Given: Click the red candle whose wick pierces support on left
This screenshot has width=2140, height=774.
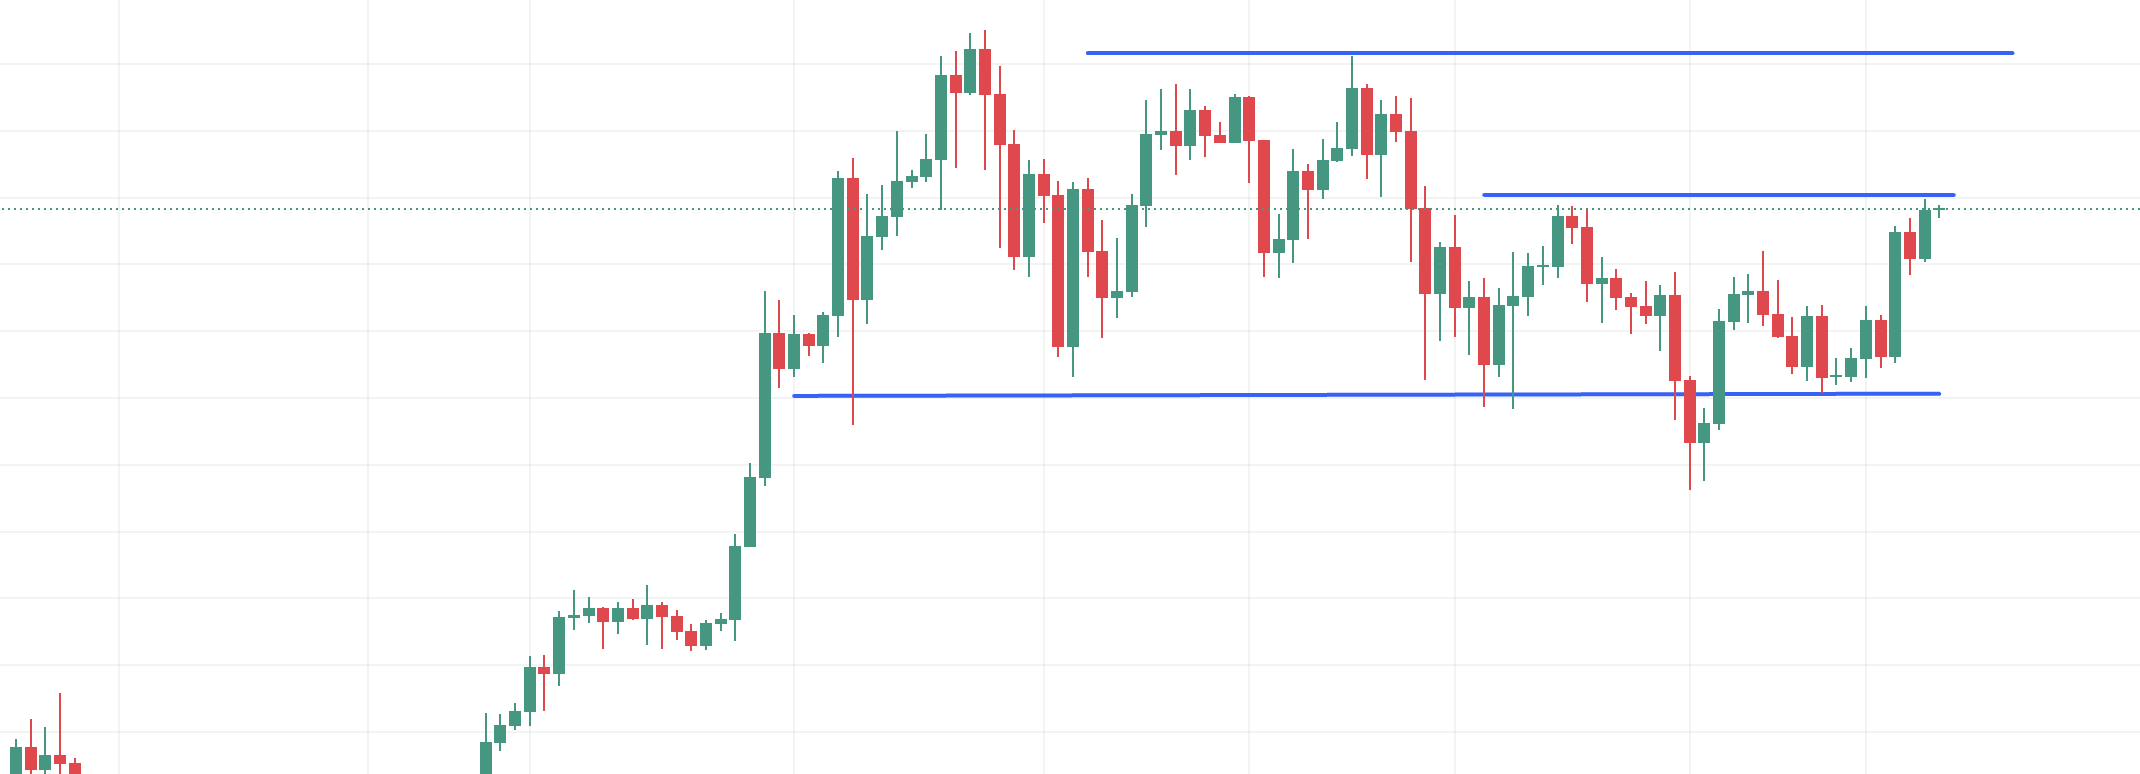Looking at the screenshot, I should [x=853, y=238].
